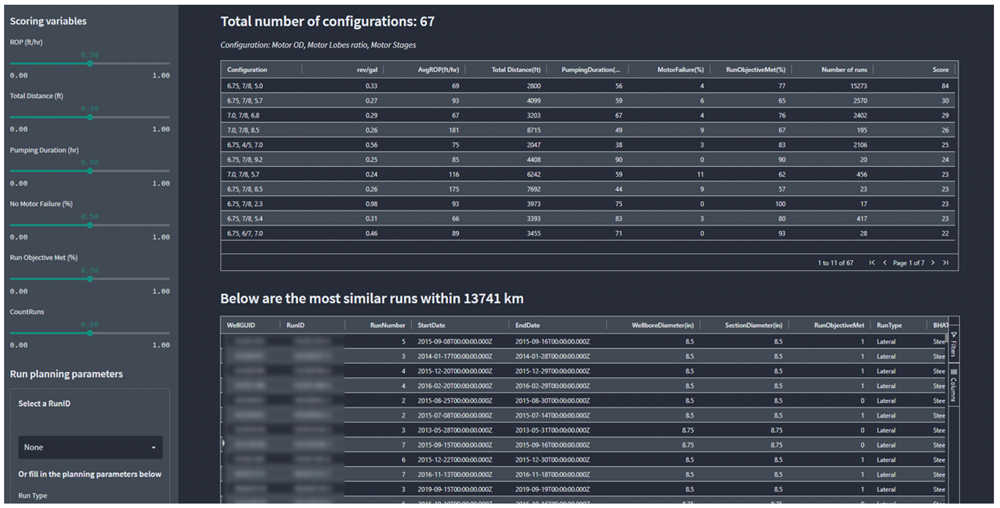Click the RunType column header

click(x=890, y=325)
